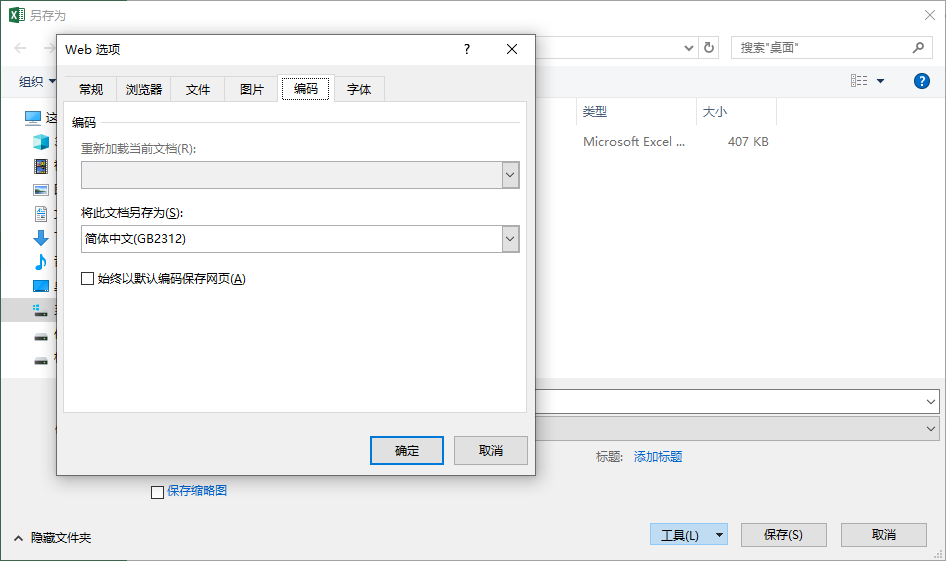
Task: Click the view layout icon in toolbar
Action: pyautogui.click(x=859, y=81)
